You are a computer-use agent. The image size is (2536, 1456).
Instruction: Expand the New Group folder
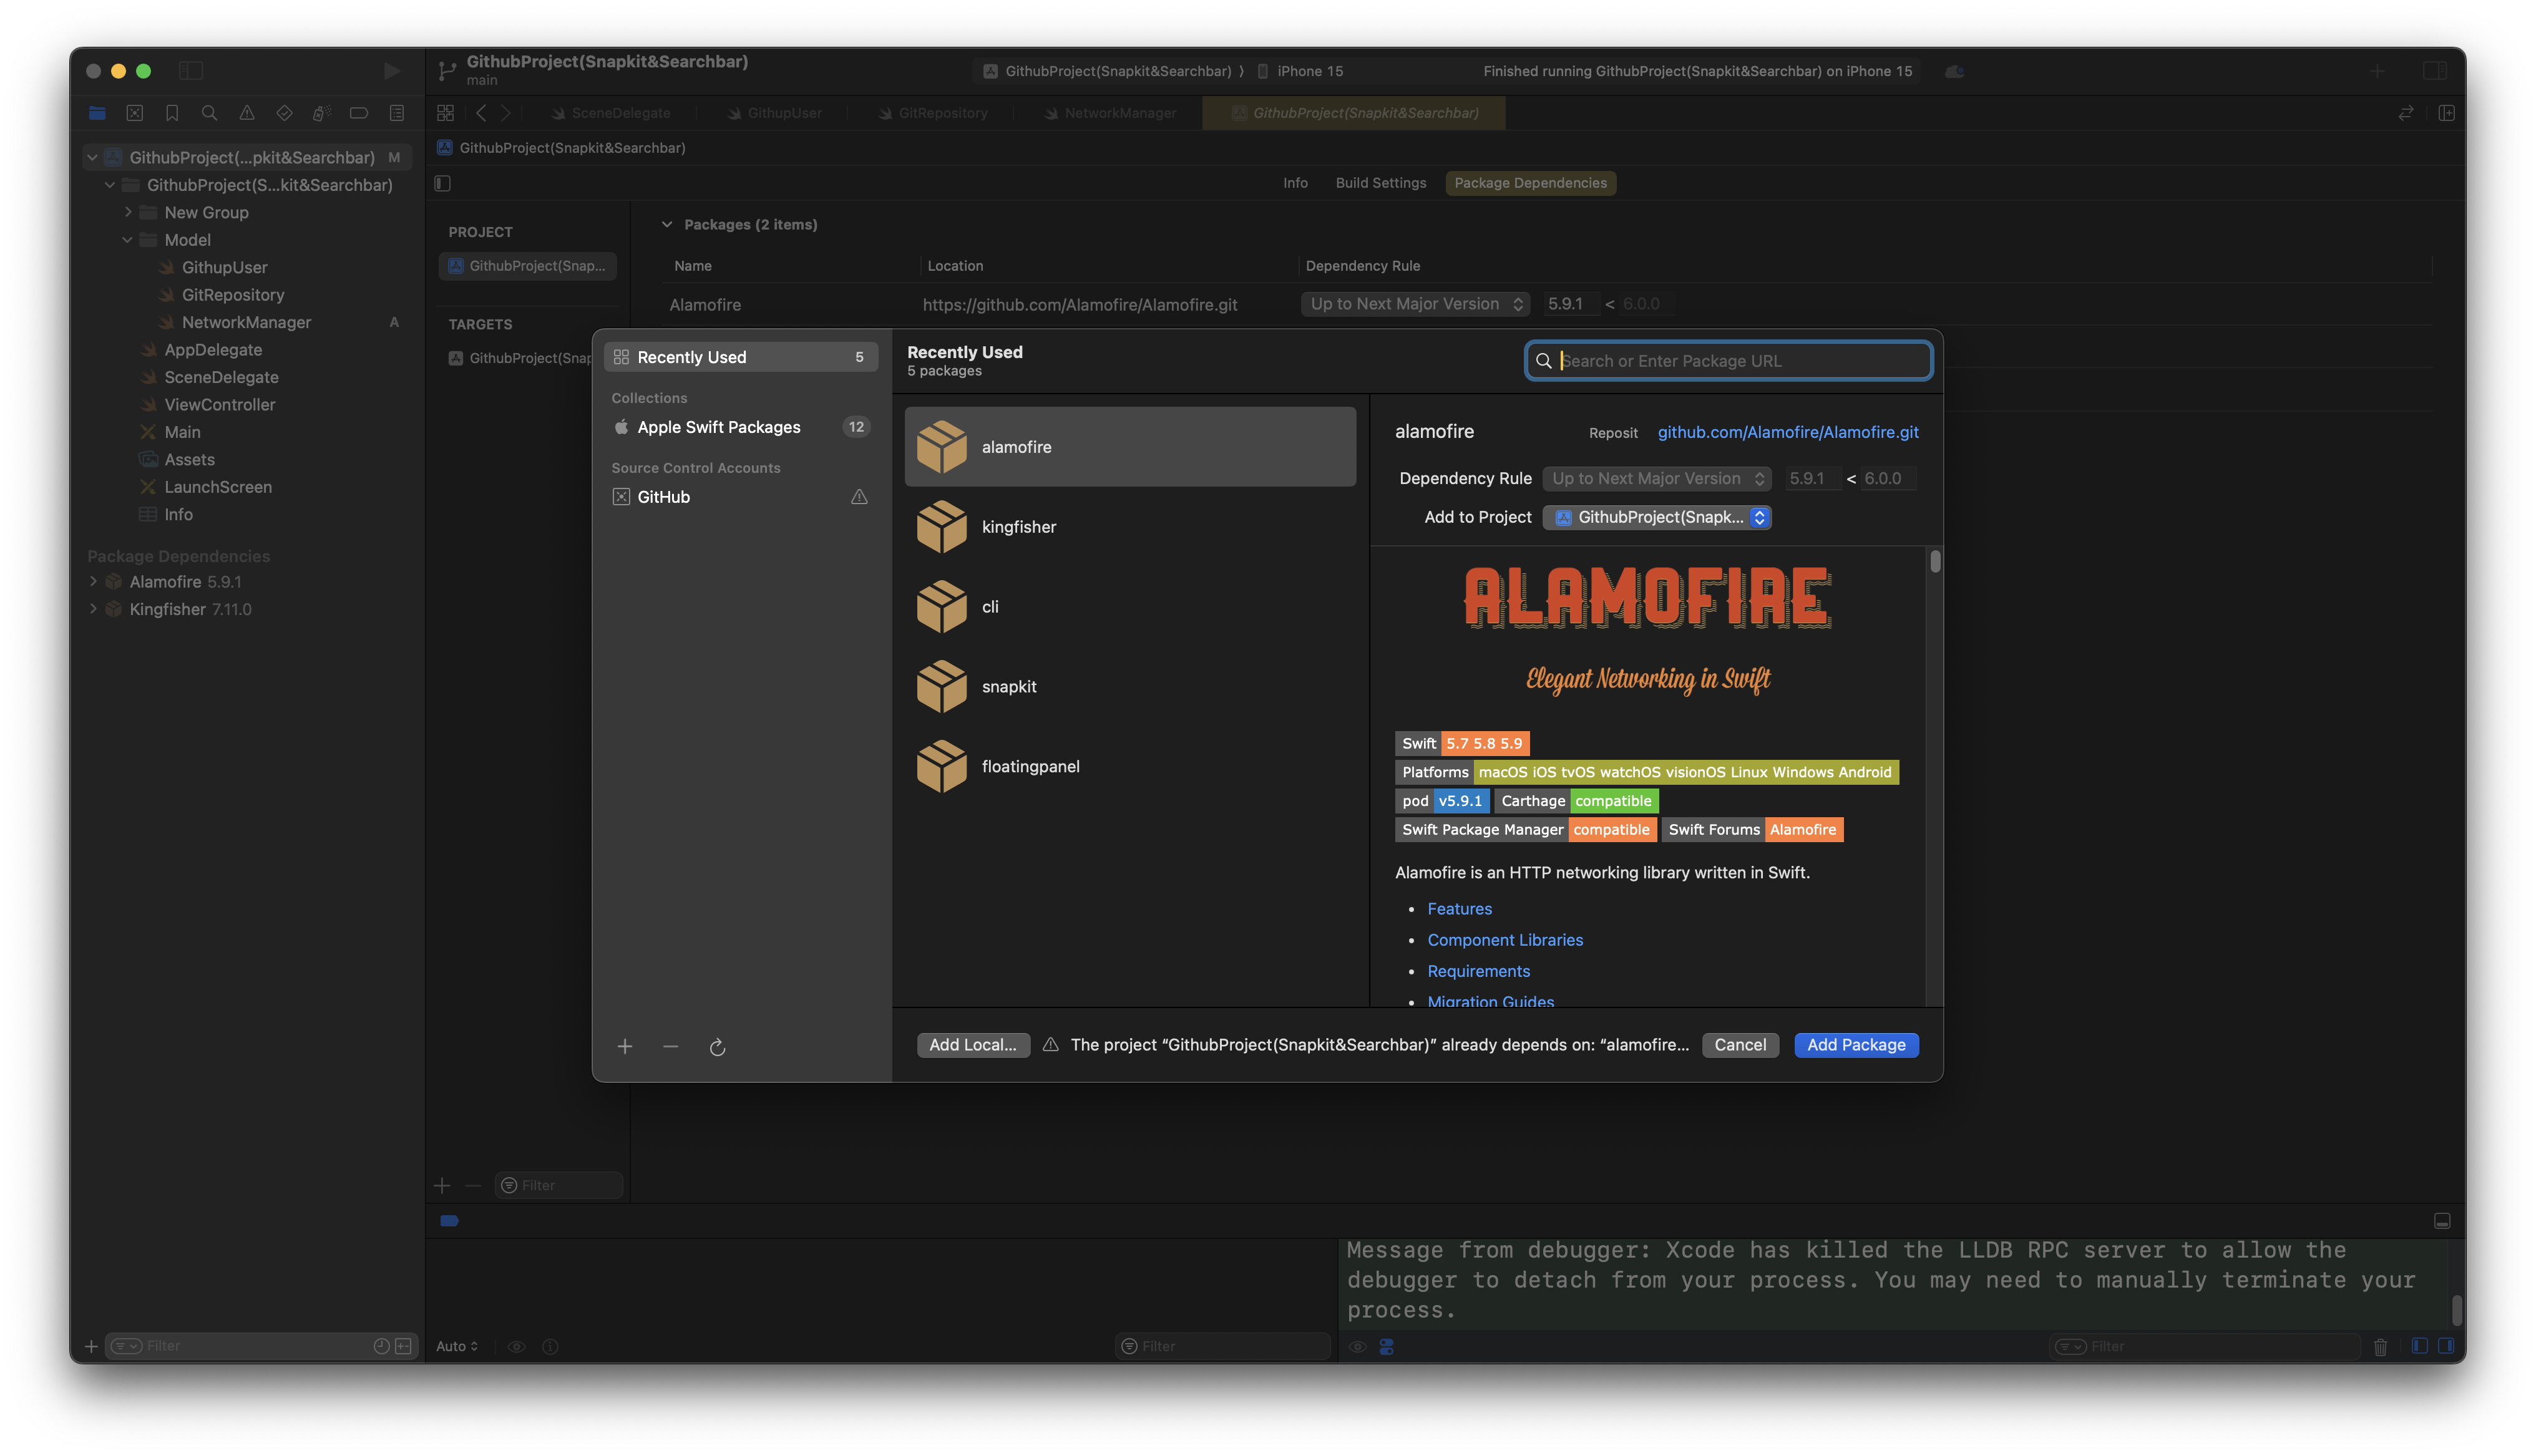point(128,212)
